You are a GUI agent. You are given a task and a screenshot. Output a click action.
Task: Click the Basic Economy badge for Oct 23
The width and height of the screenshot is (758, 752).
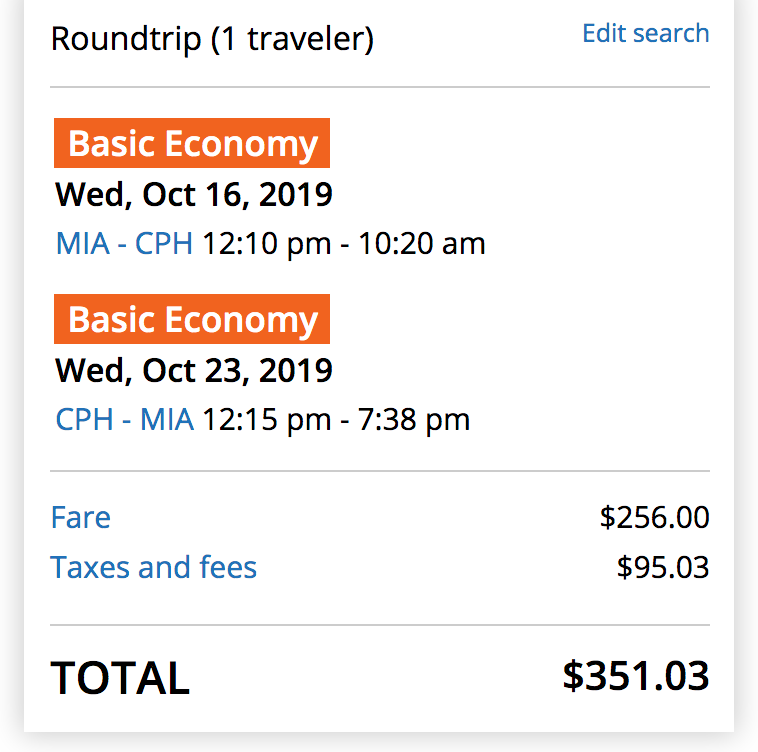[192, 319]
